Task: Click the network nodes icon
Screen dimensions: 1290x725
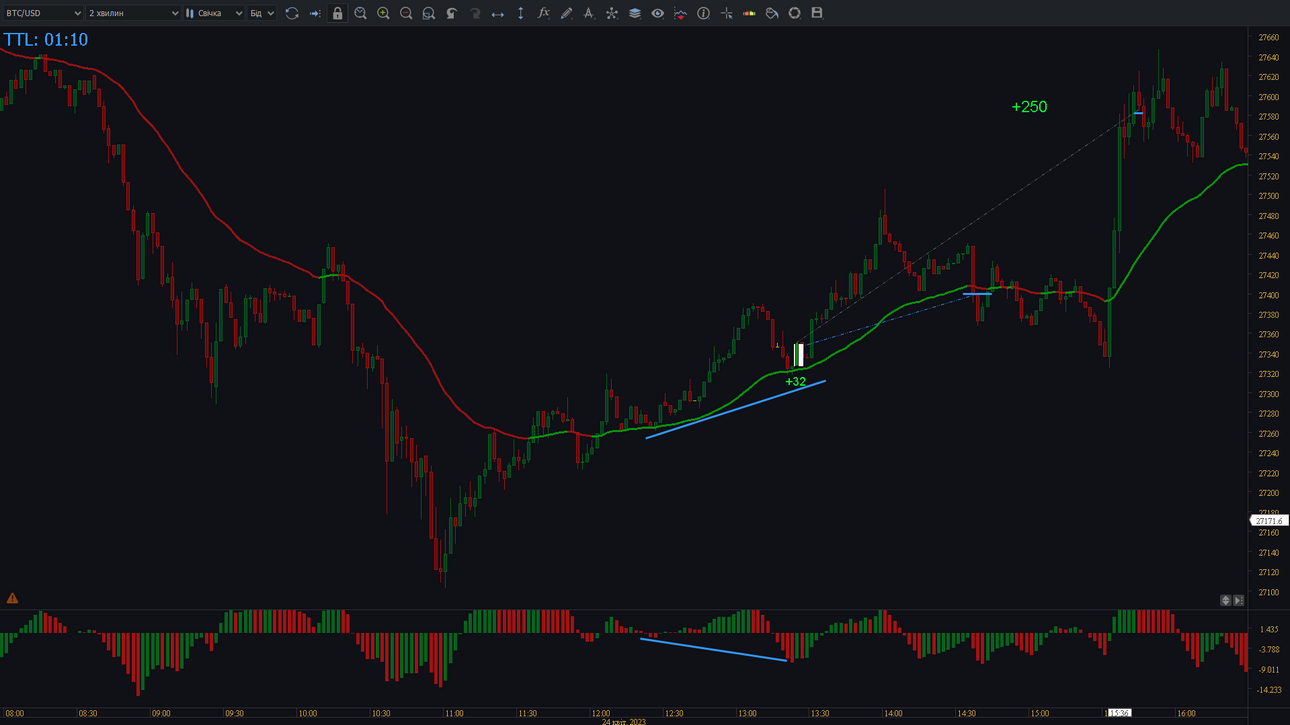Action: pos(612,13)
